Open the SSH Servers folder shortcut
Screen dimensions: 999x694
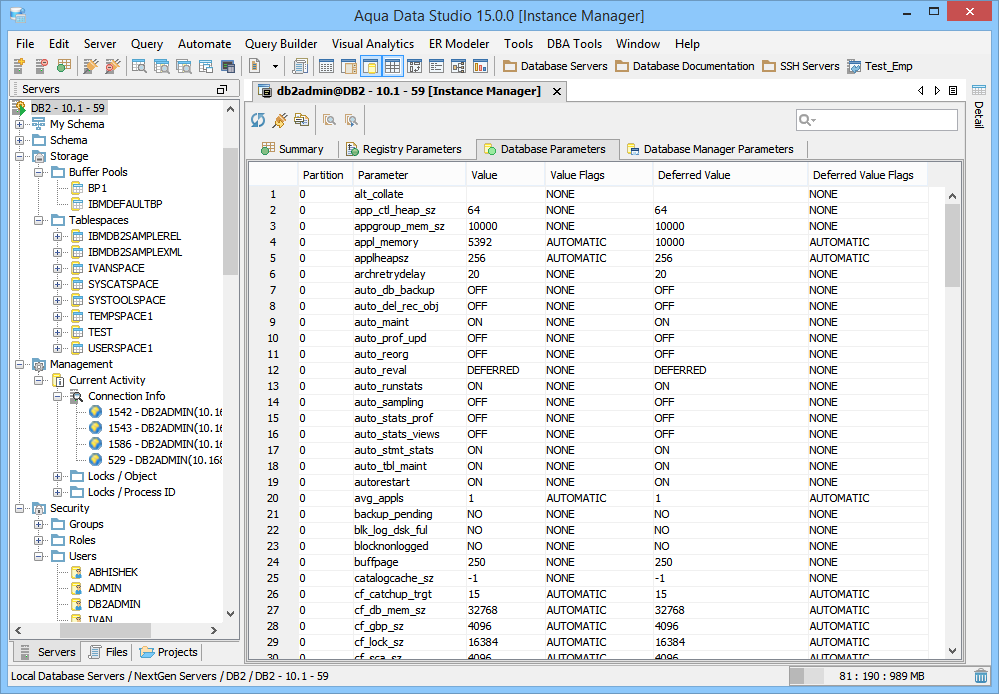coord(800,67)
